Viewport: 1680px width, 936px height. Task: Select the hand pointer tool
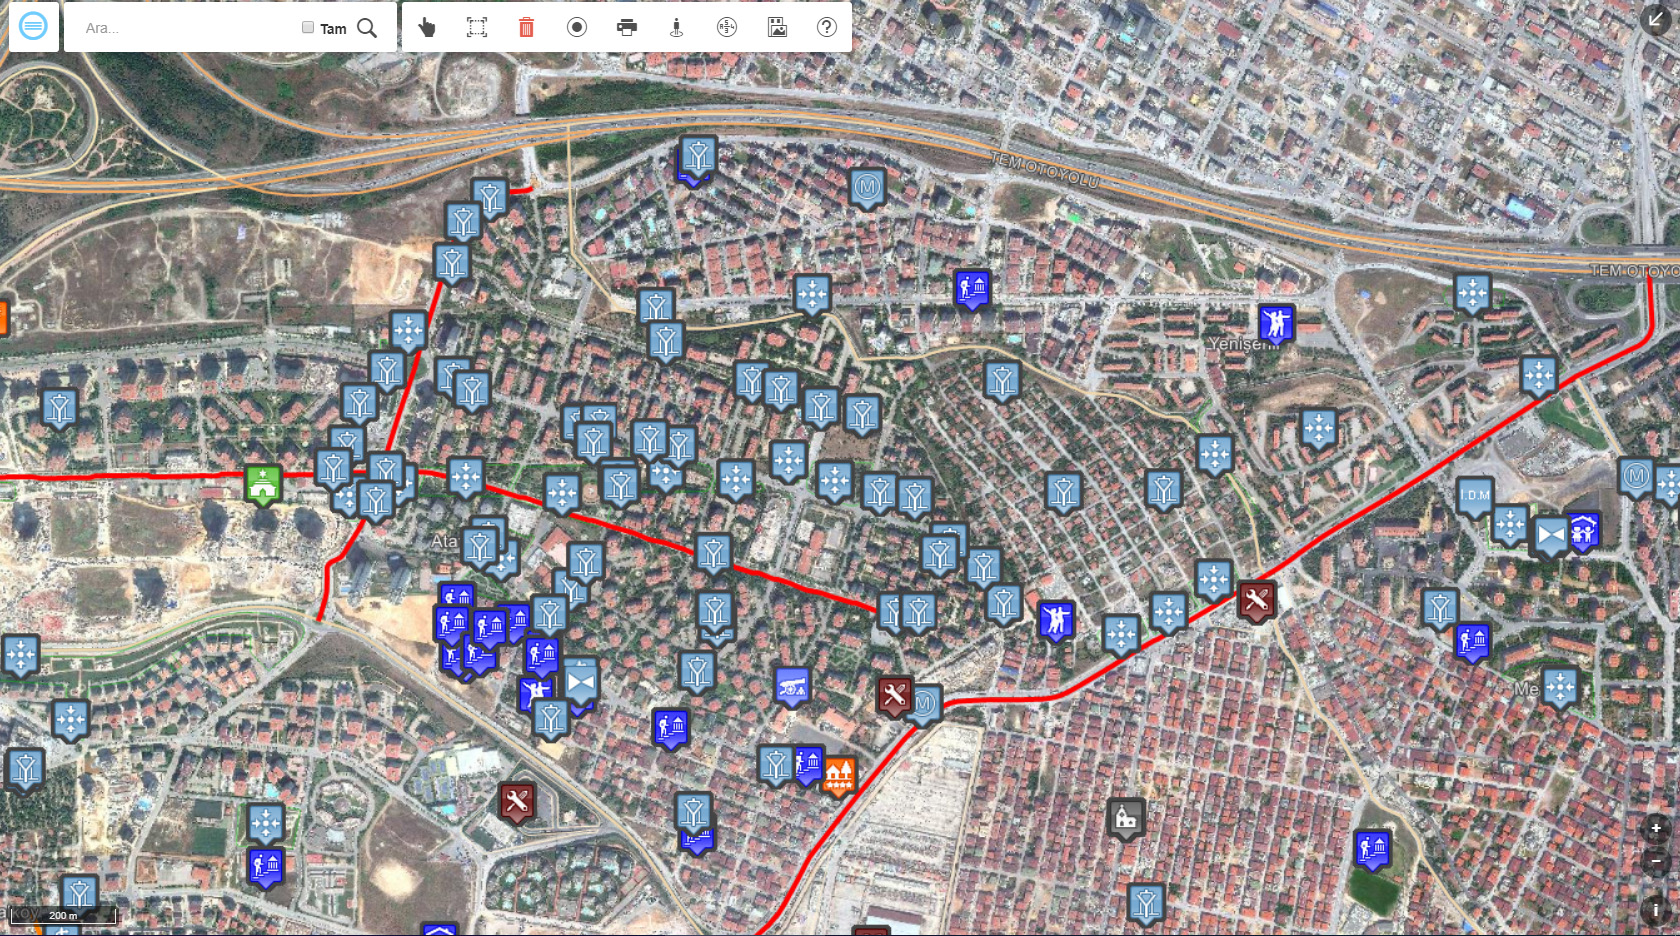point(427,27)
